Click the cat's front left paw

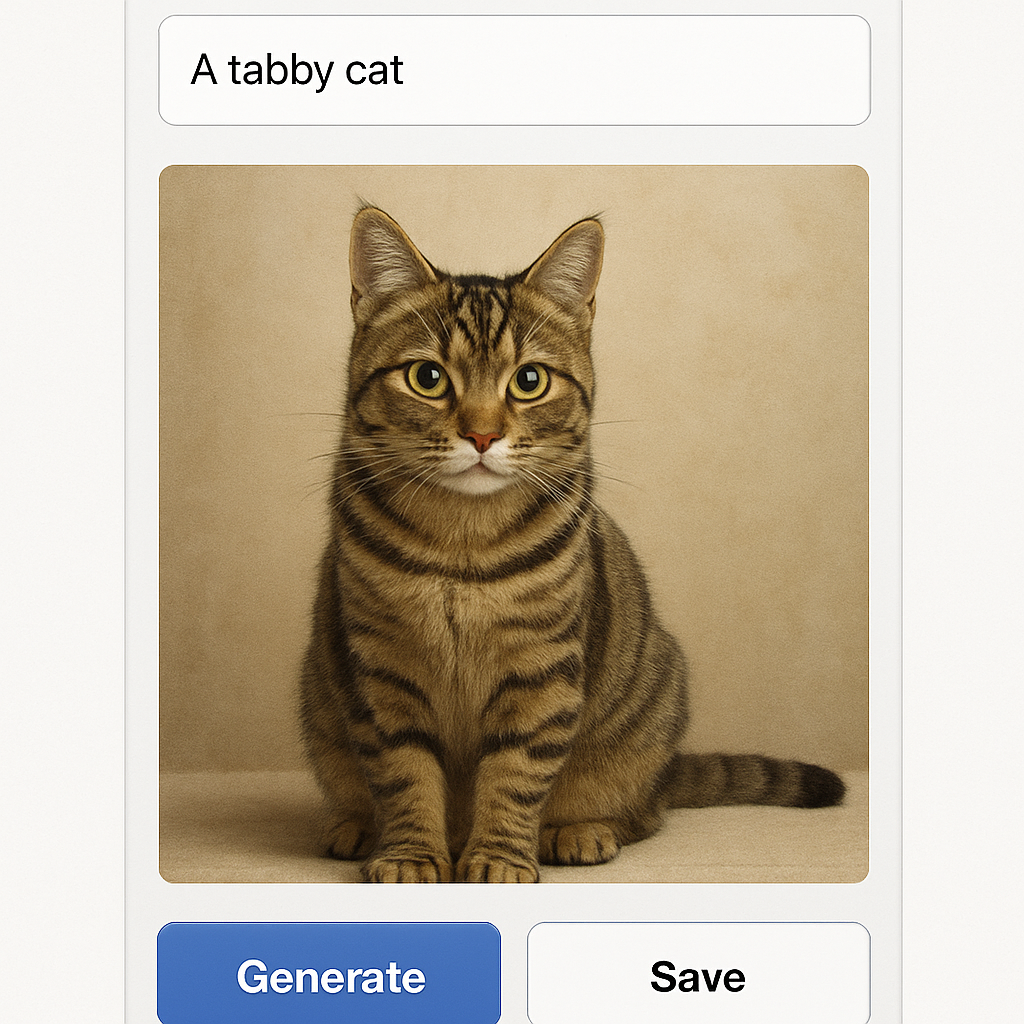click(405, 865)
